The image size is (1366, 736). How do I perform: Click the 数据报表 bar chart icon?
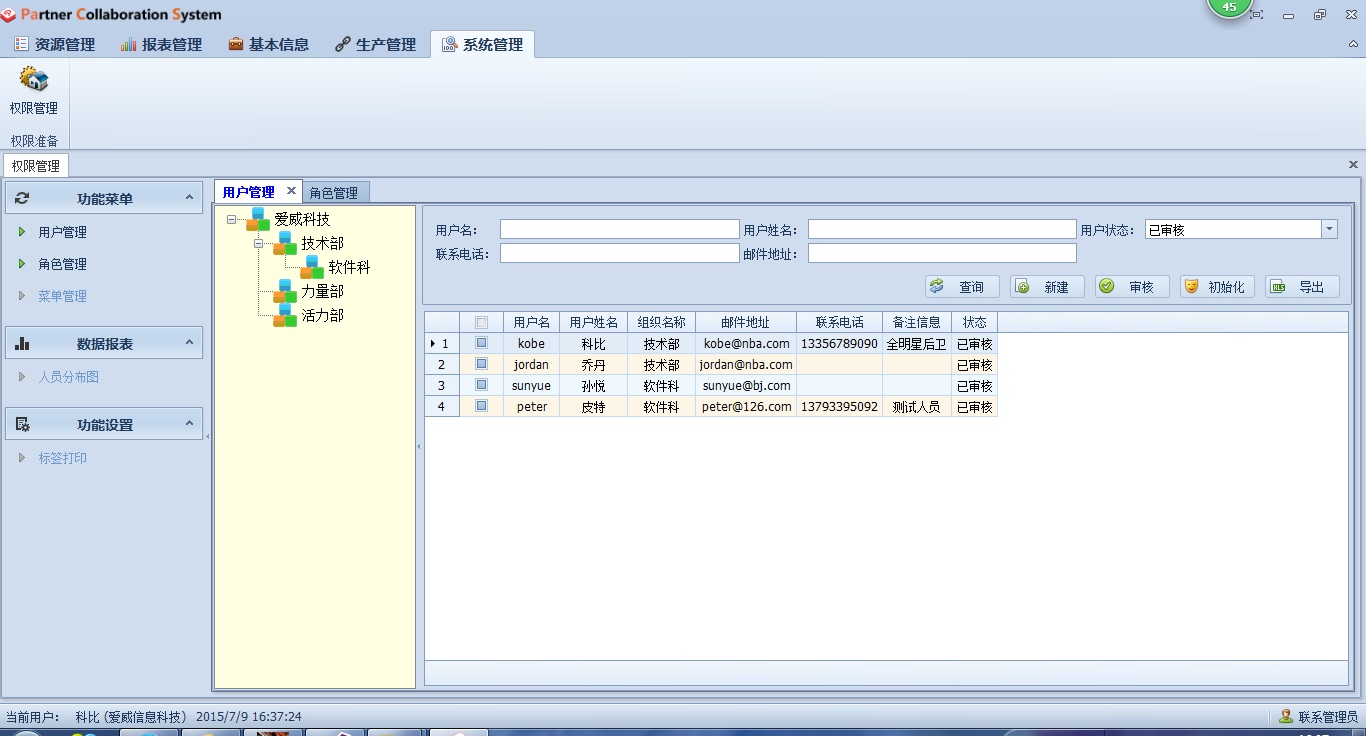pyautogui.click(x=22, y=343)
